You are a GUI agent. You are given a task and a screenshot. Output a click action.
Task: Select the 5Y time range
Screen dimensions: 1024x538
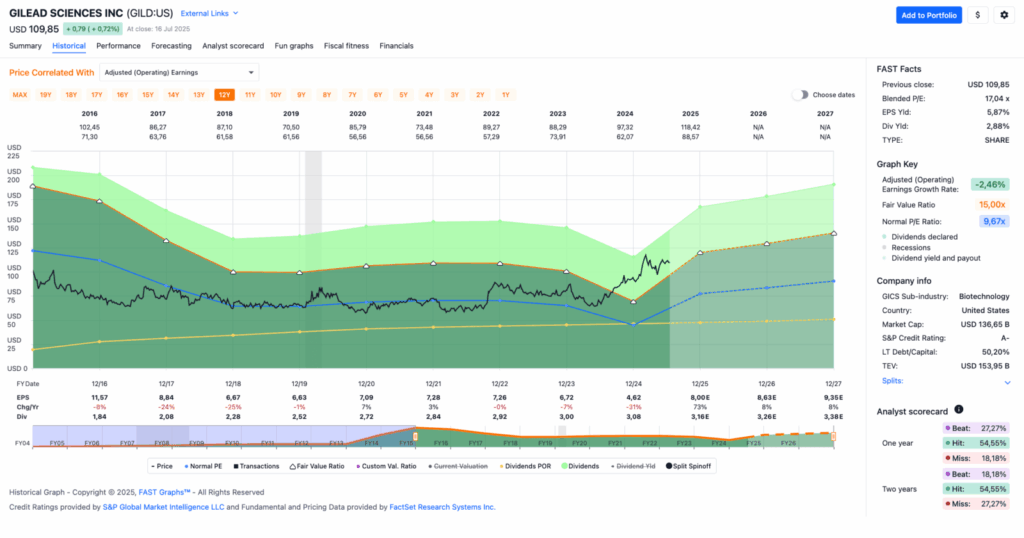pos(403,95)
